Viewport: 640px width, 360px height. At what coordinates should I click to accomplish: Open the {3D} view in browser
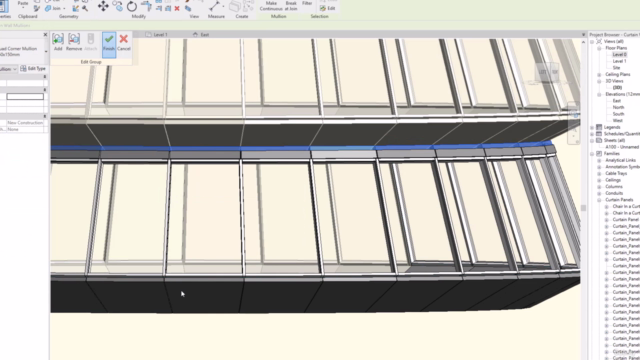617,87
